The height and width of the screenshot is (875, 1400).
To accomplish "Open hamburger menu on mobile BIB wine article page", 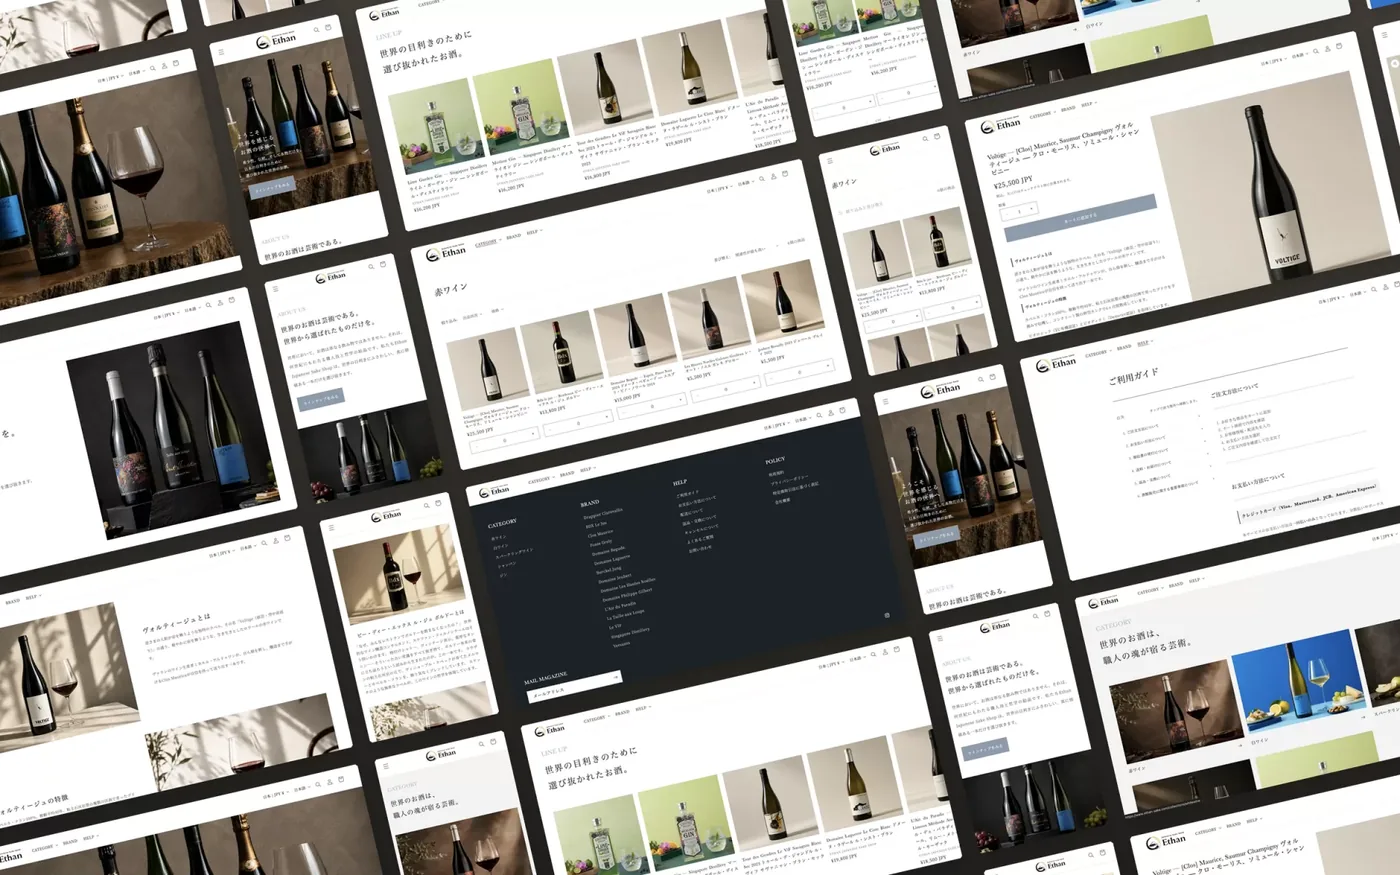I will pyautogui.click(x=332, y=528).
